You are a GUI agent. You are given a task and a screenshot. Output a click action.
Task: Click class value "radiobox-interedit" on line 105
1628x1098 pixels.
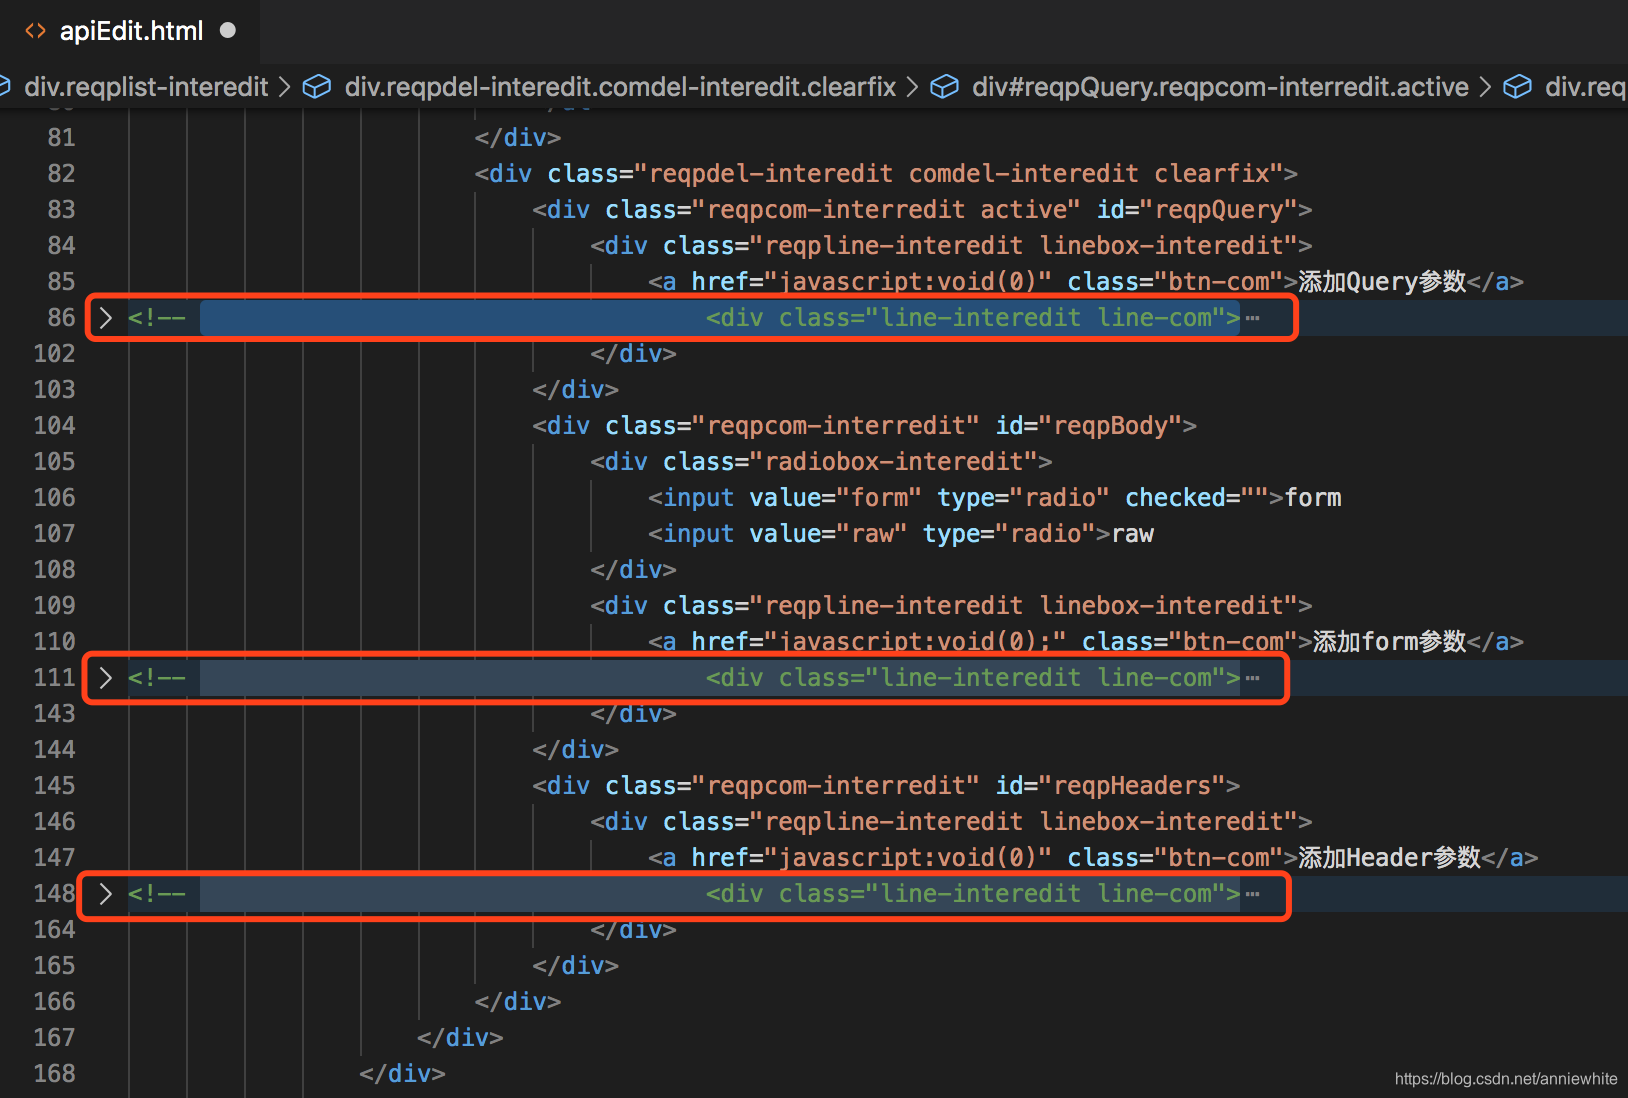(x=894, y=462)
